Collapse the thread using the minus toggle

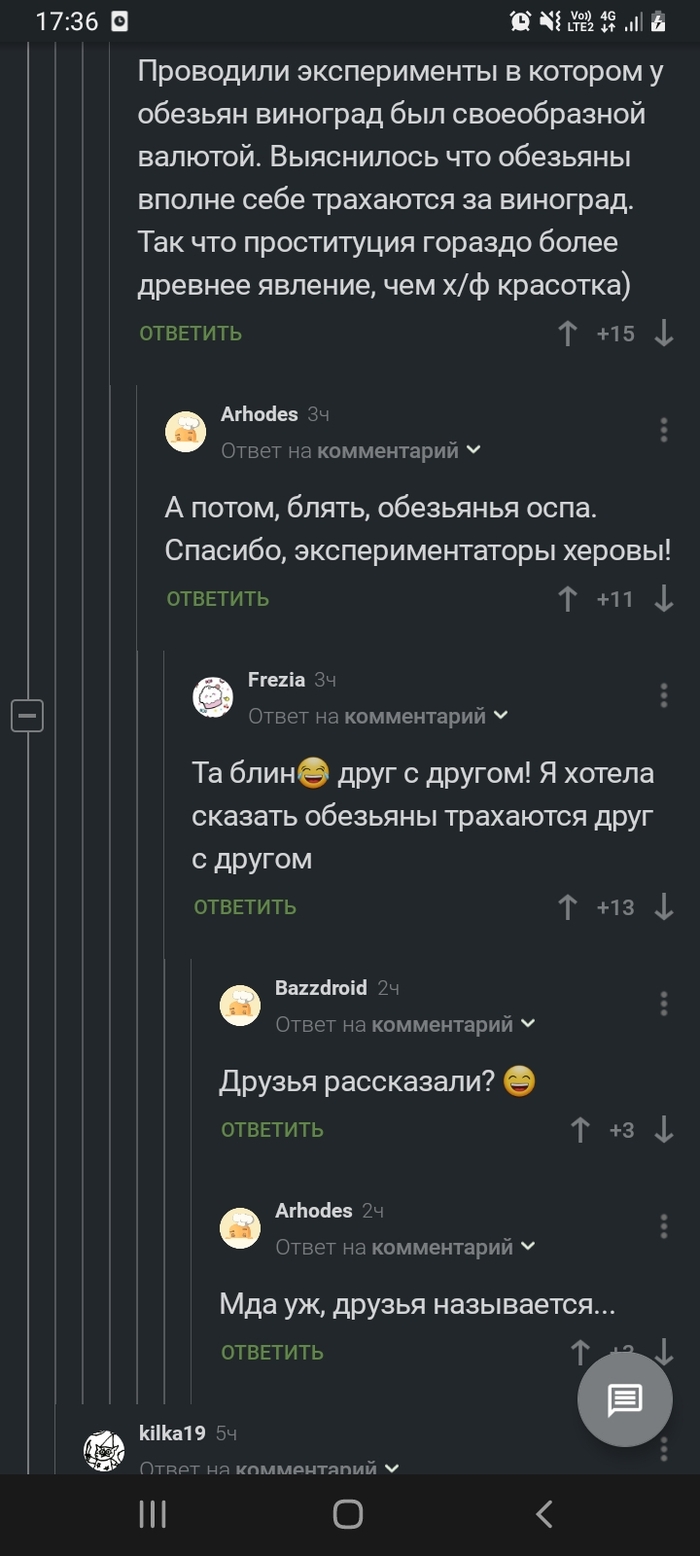[27, 715]
